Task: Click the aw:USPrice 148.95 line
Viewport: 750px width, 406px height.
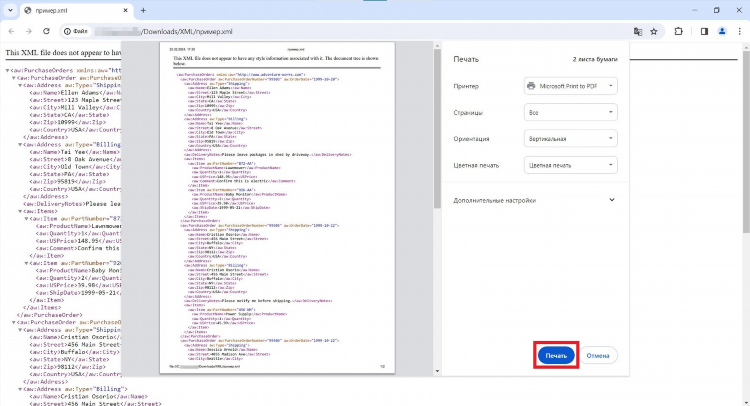Action: tap(78, 241)
